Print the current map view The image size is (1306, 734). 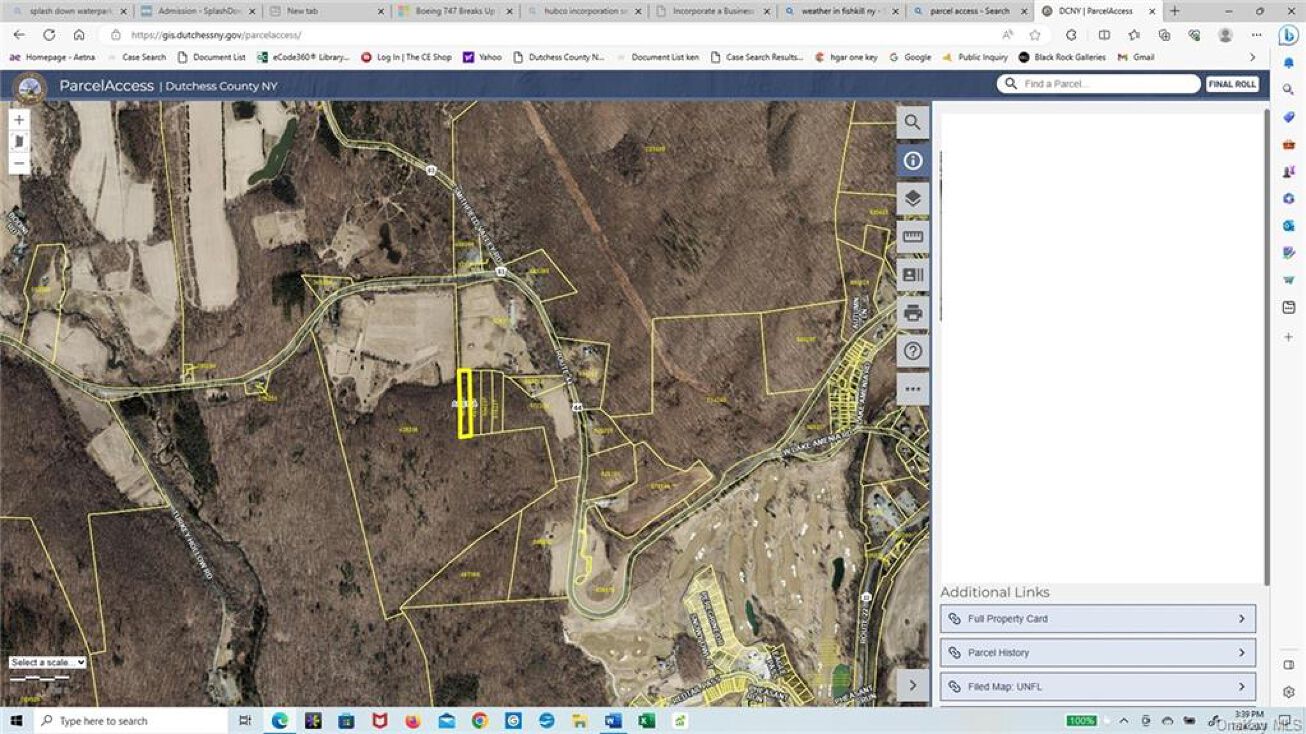(x=911, y=312)
